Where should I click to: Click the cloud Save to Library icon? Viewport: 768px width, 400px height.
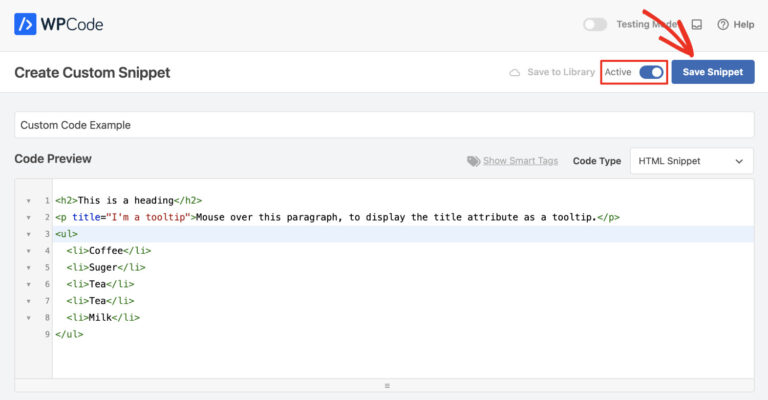(515, 73)
